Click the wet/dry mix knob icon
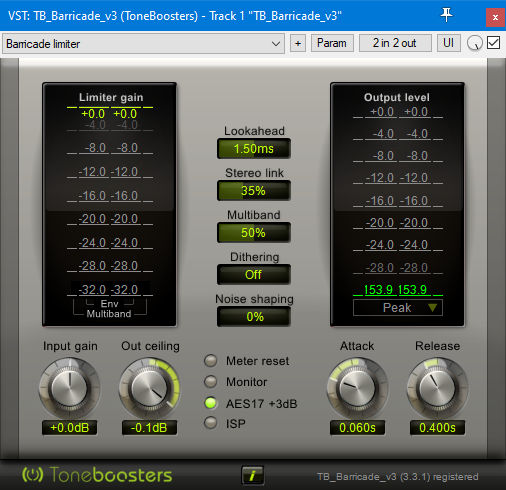Viewport: 506px width, 490px height. pyautogui.click(x=475, y=43)
